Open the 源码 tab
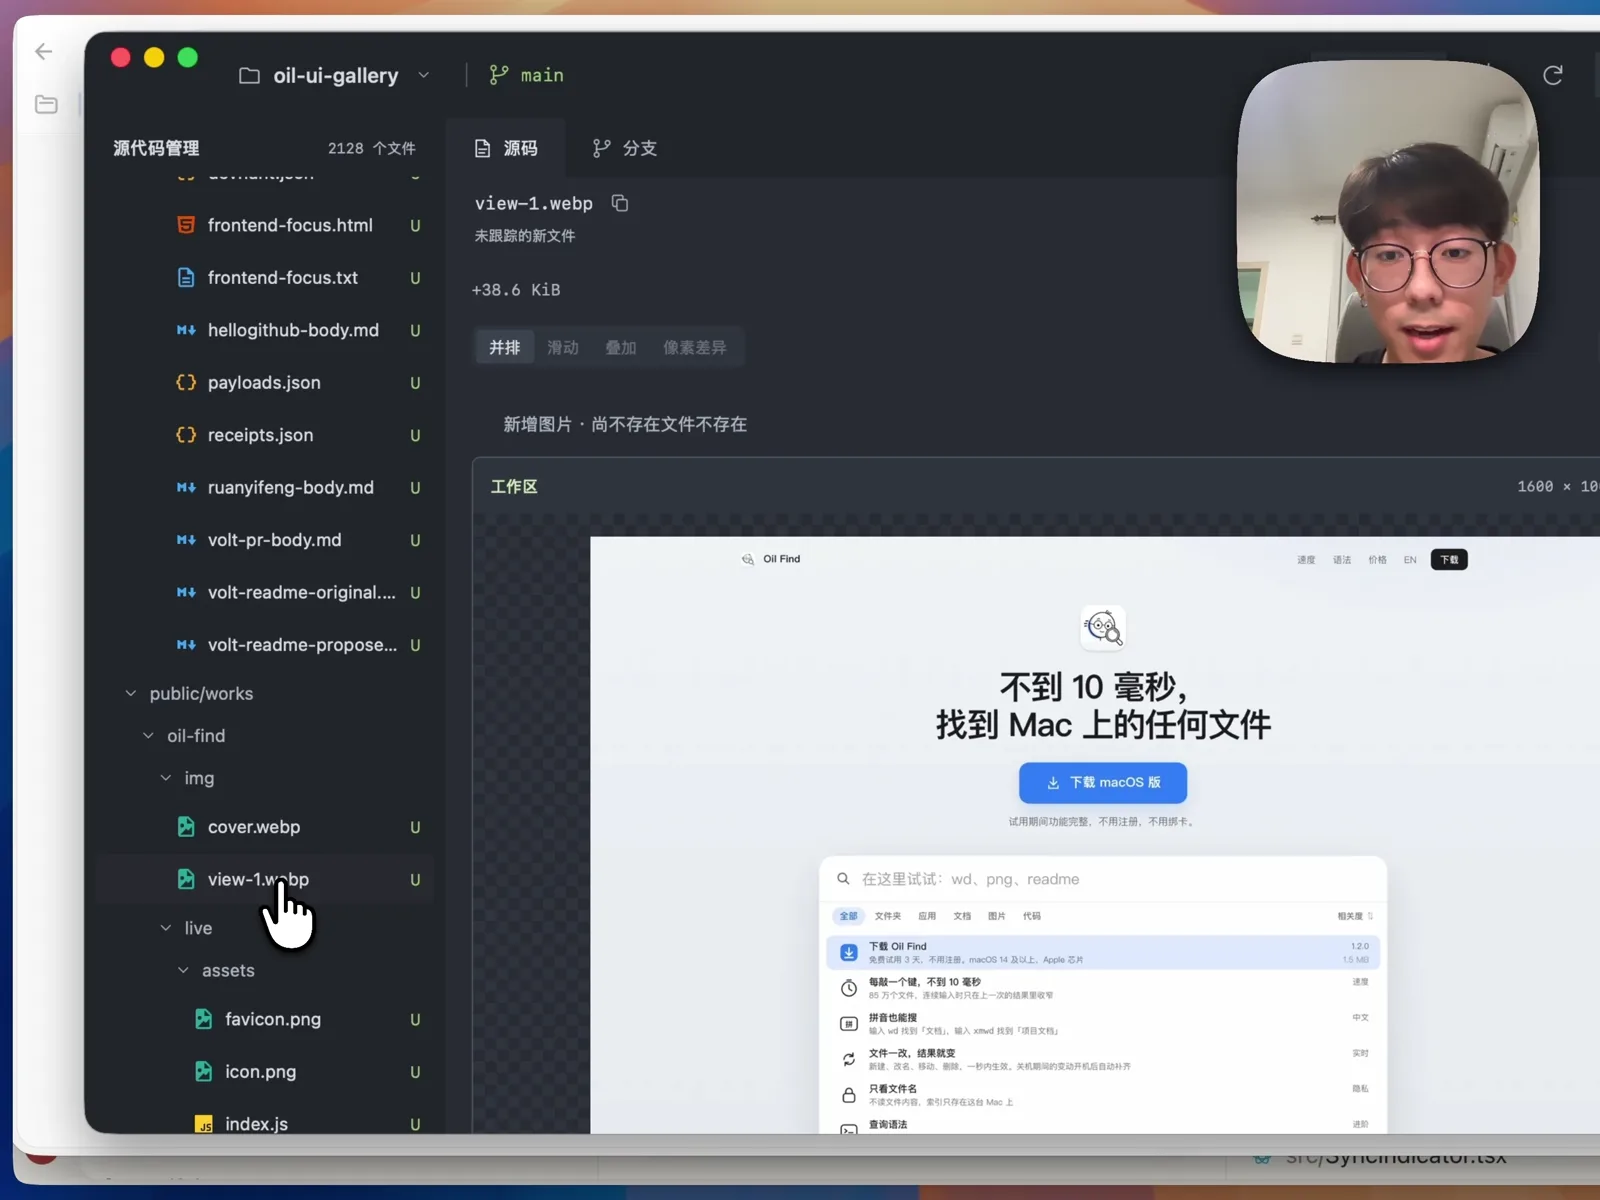The height and width of the screenshot is (1200, 1600). pyautogui.click(x=506, y=148)
